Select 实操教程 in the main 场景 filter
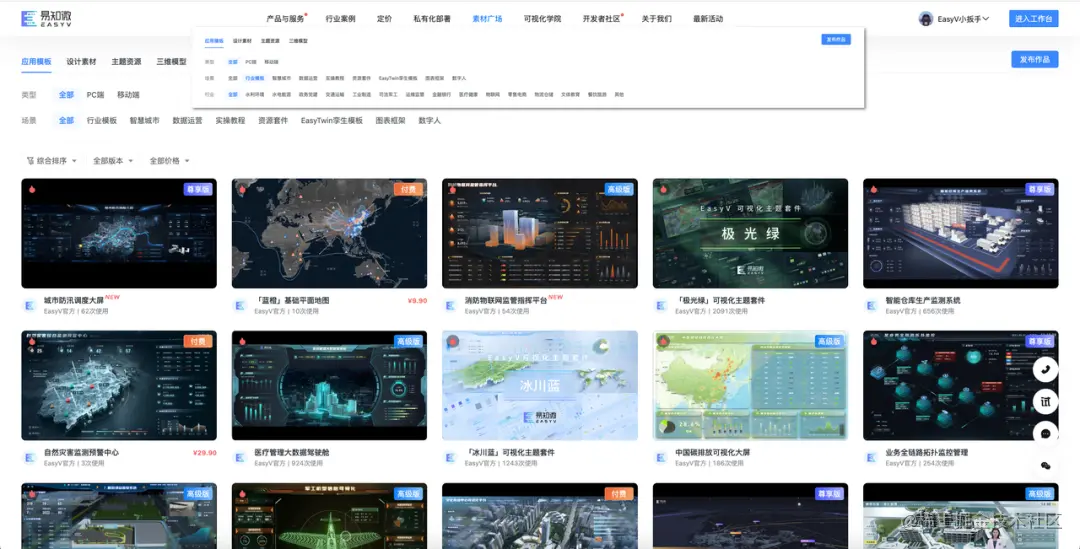 point(230,120)
